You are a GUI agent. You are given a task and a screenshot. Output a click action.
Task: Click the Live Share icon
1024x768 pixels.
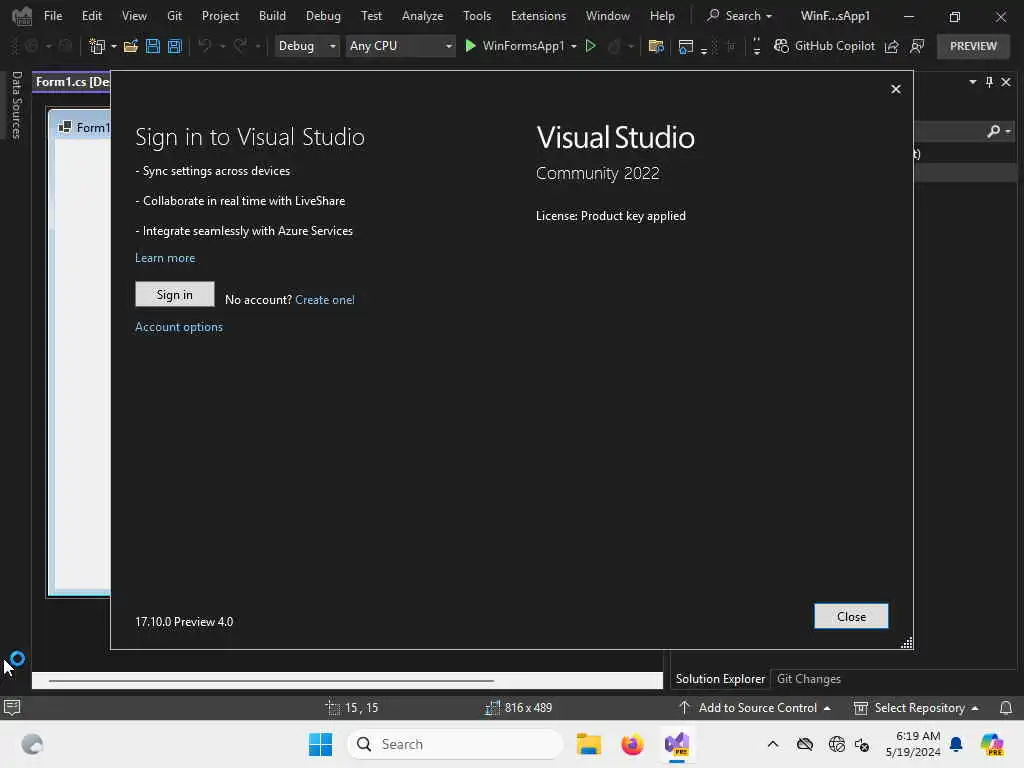coord(891,46)
